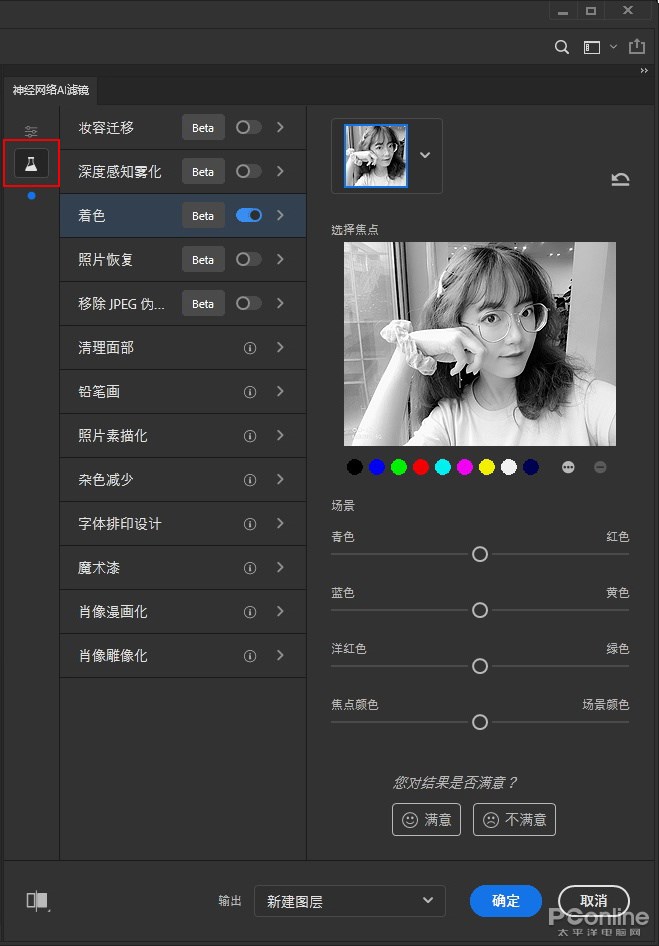The height and width of the screenshot is (946, 659).
Task: Click the info icon for 肖像漫画化
Action: [250, 612]
